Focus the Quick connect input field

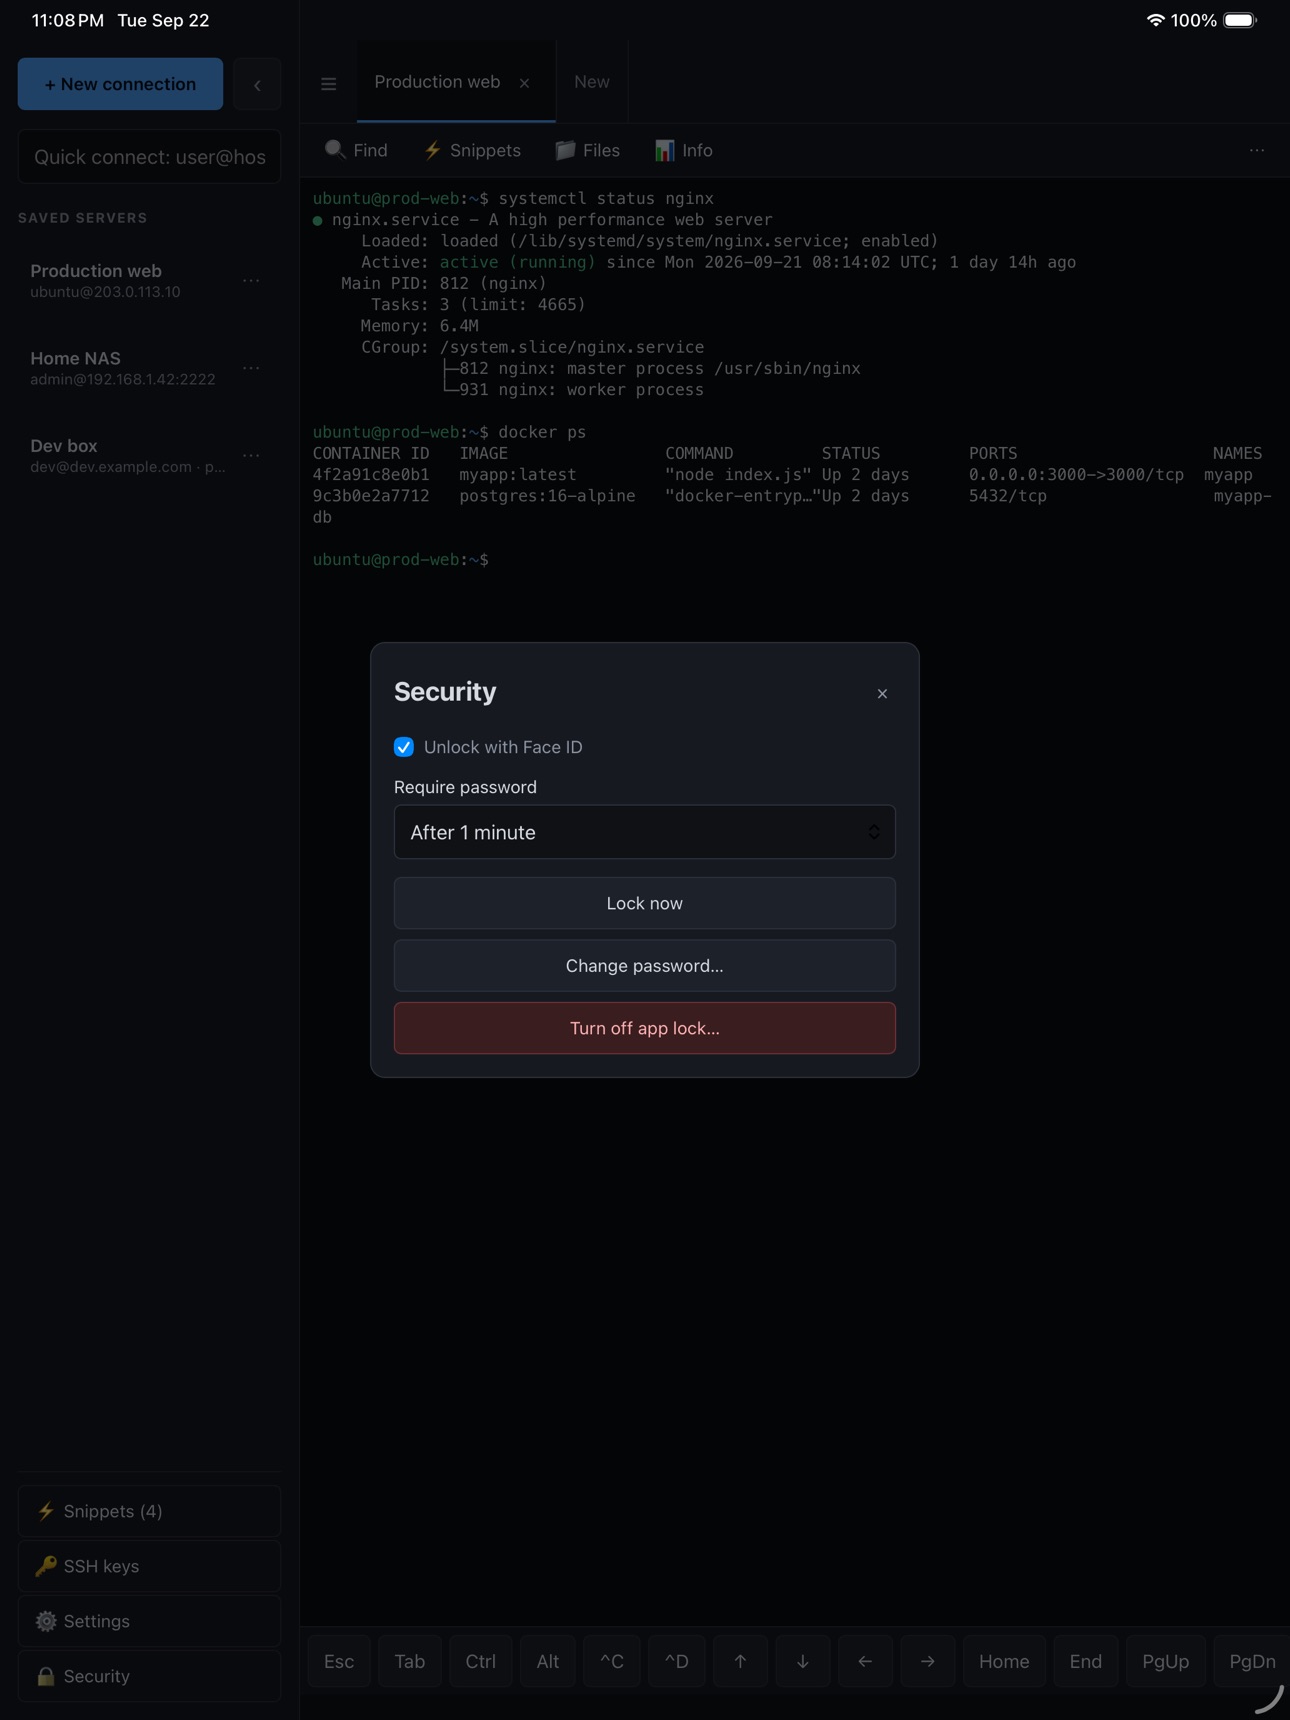pyautogui.click(x=149, y=157)
